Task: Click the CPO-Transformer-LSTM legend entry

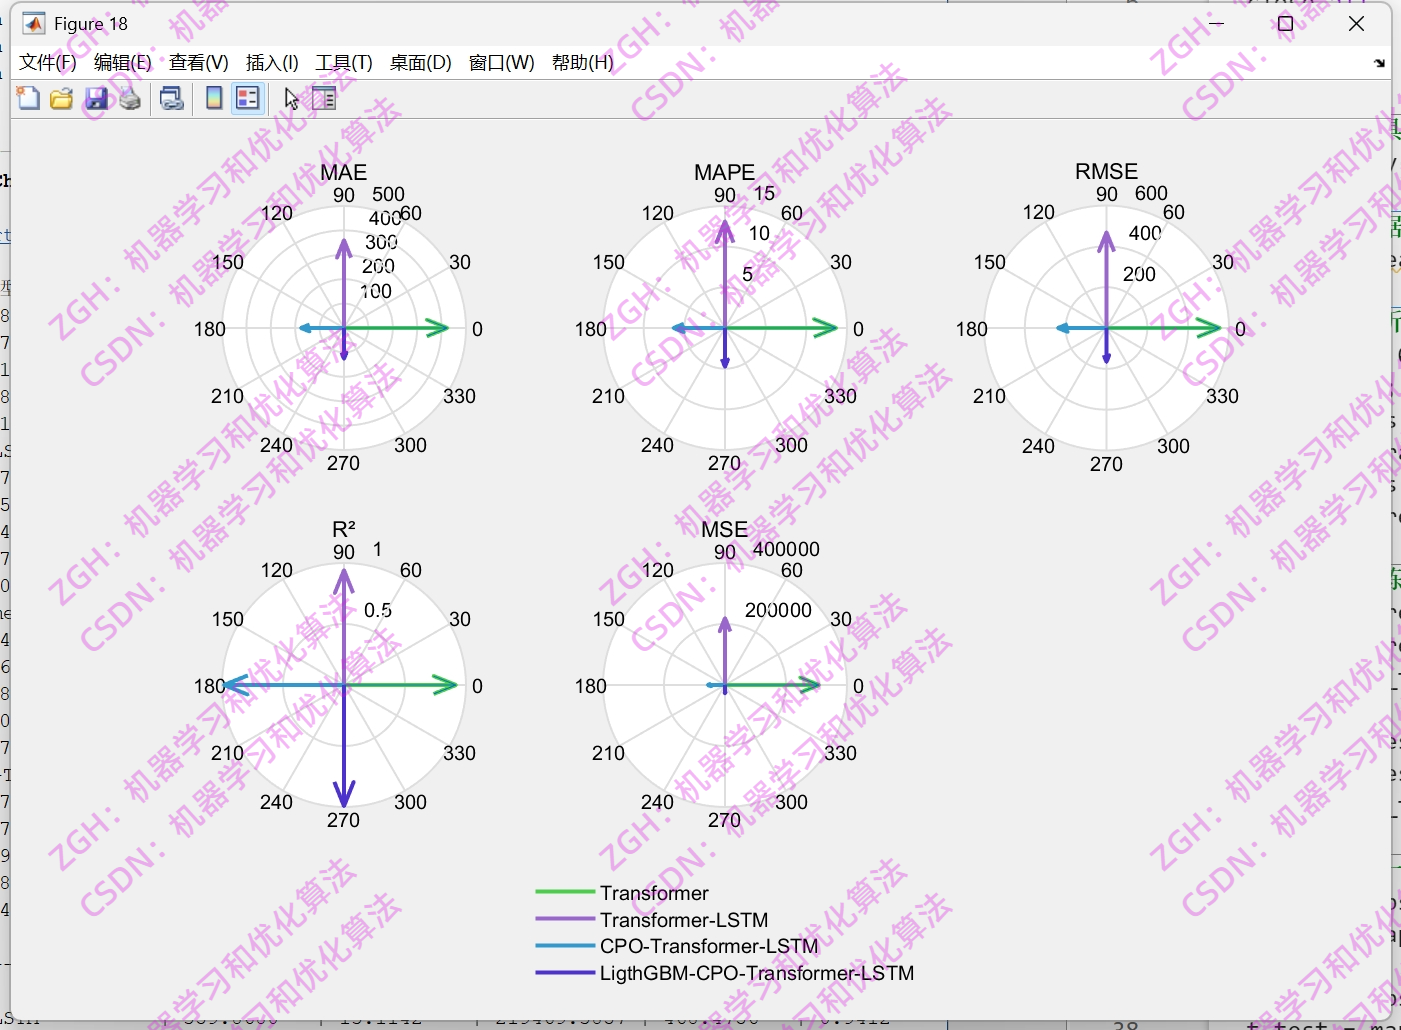Action: (x=709, y=946)
